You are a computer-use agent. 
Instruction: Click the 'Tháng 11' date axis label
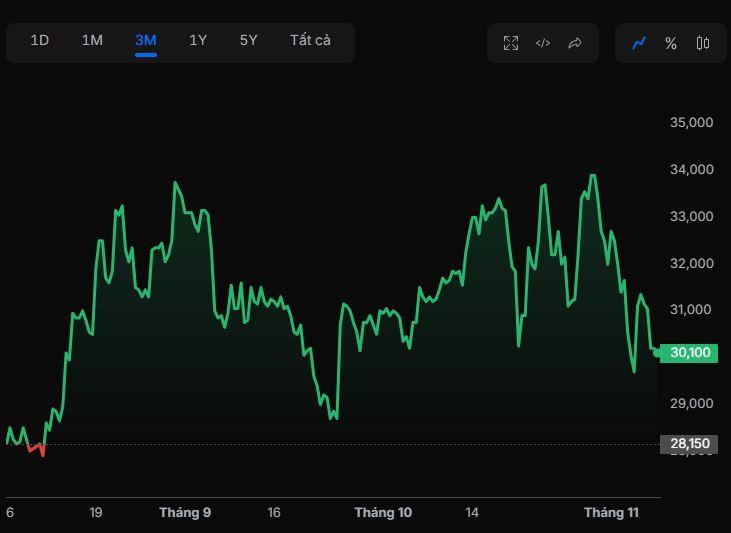point(611,513)
